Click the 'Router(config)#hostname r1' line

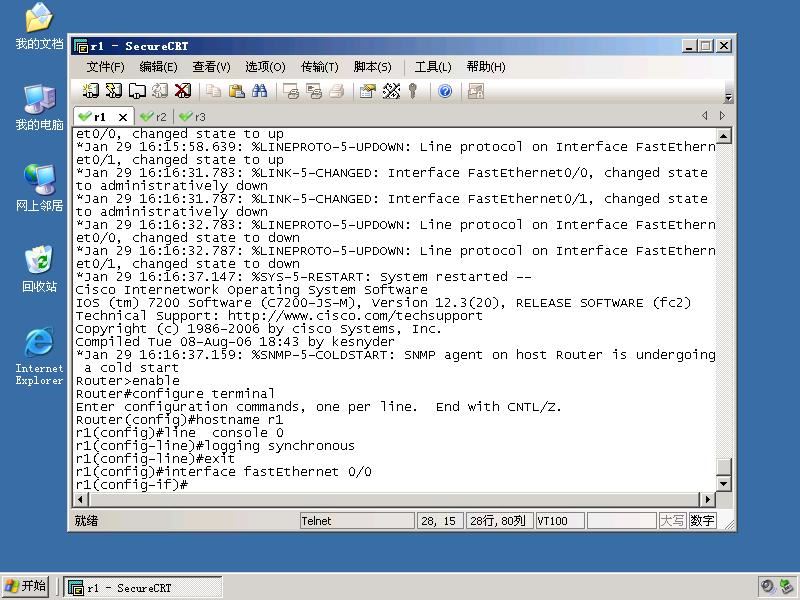(x=179, y=419)
